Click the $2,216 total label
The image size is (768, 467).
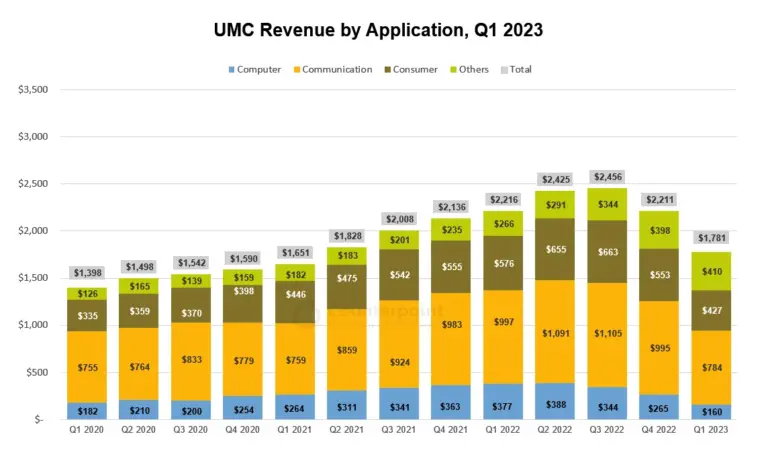coord(504,199)
